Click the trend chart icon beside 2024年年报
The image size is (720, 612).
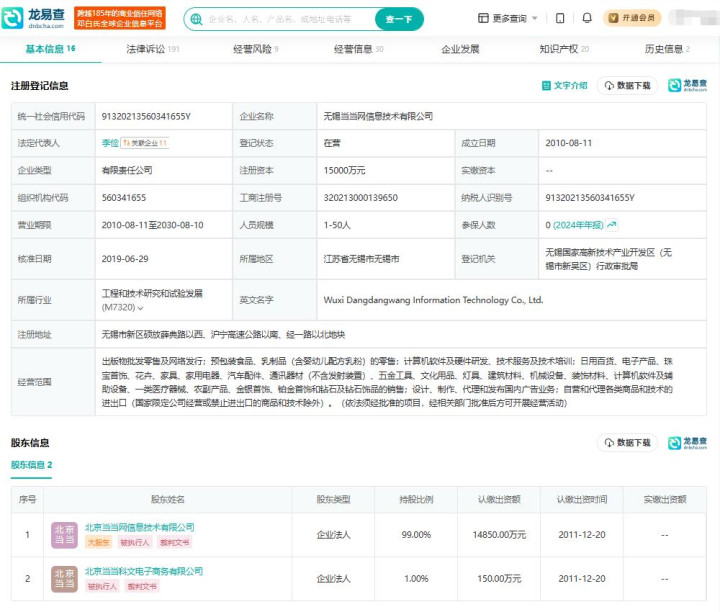(612, 225)
